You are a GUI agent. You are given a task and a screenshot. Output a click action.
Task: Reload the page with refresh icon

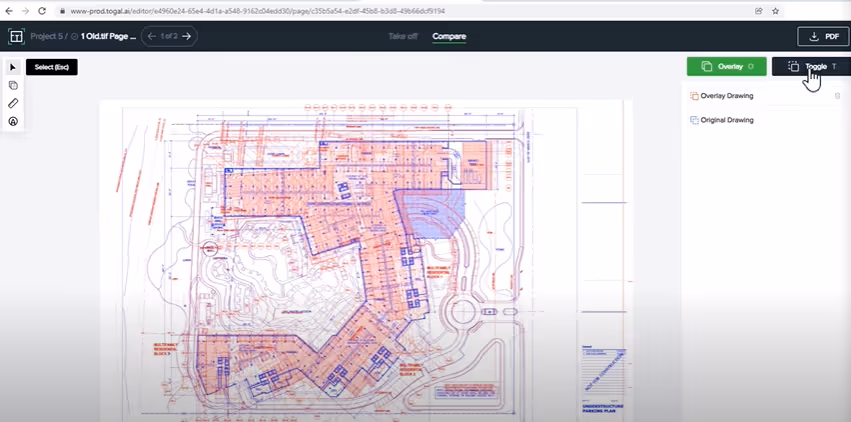click(42, 11)
